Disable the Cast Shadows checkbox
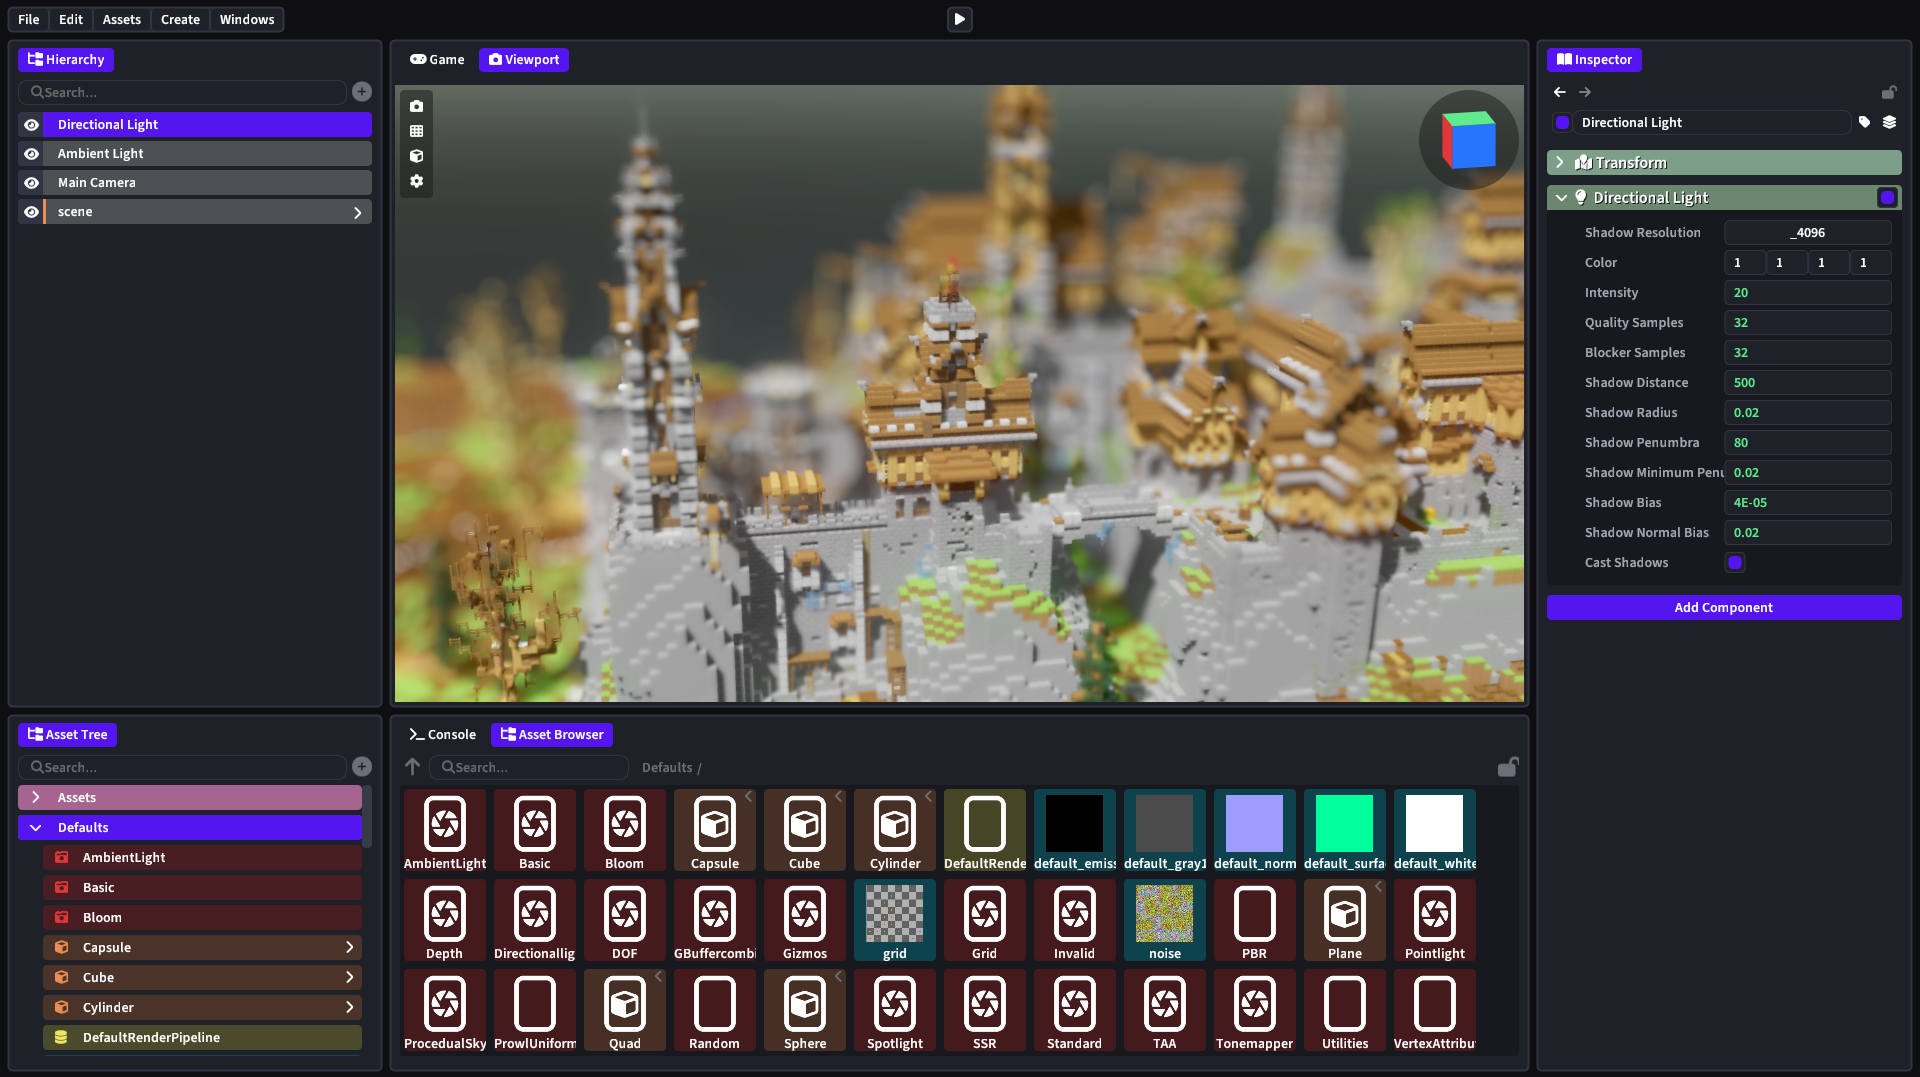The height and width of the screenshot is (1077, 1920). pos(1735,562)
